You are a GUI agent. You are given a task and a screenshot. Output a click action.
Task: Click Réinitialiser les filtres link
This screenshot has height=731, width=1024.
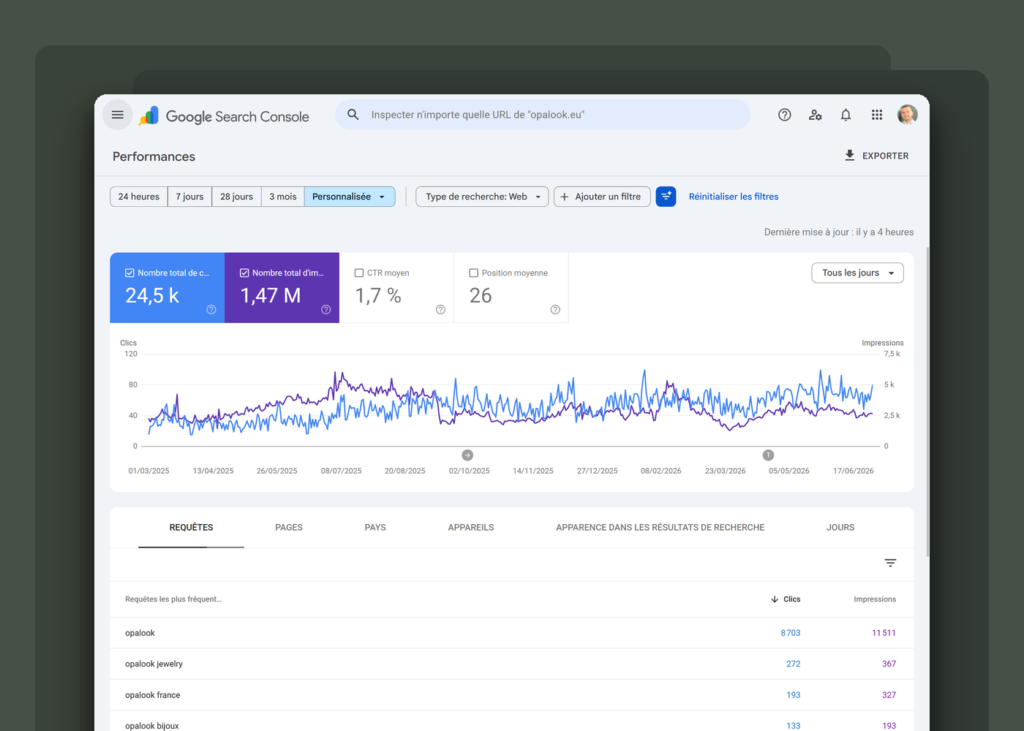click(733, 197)
